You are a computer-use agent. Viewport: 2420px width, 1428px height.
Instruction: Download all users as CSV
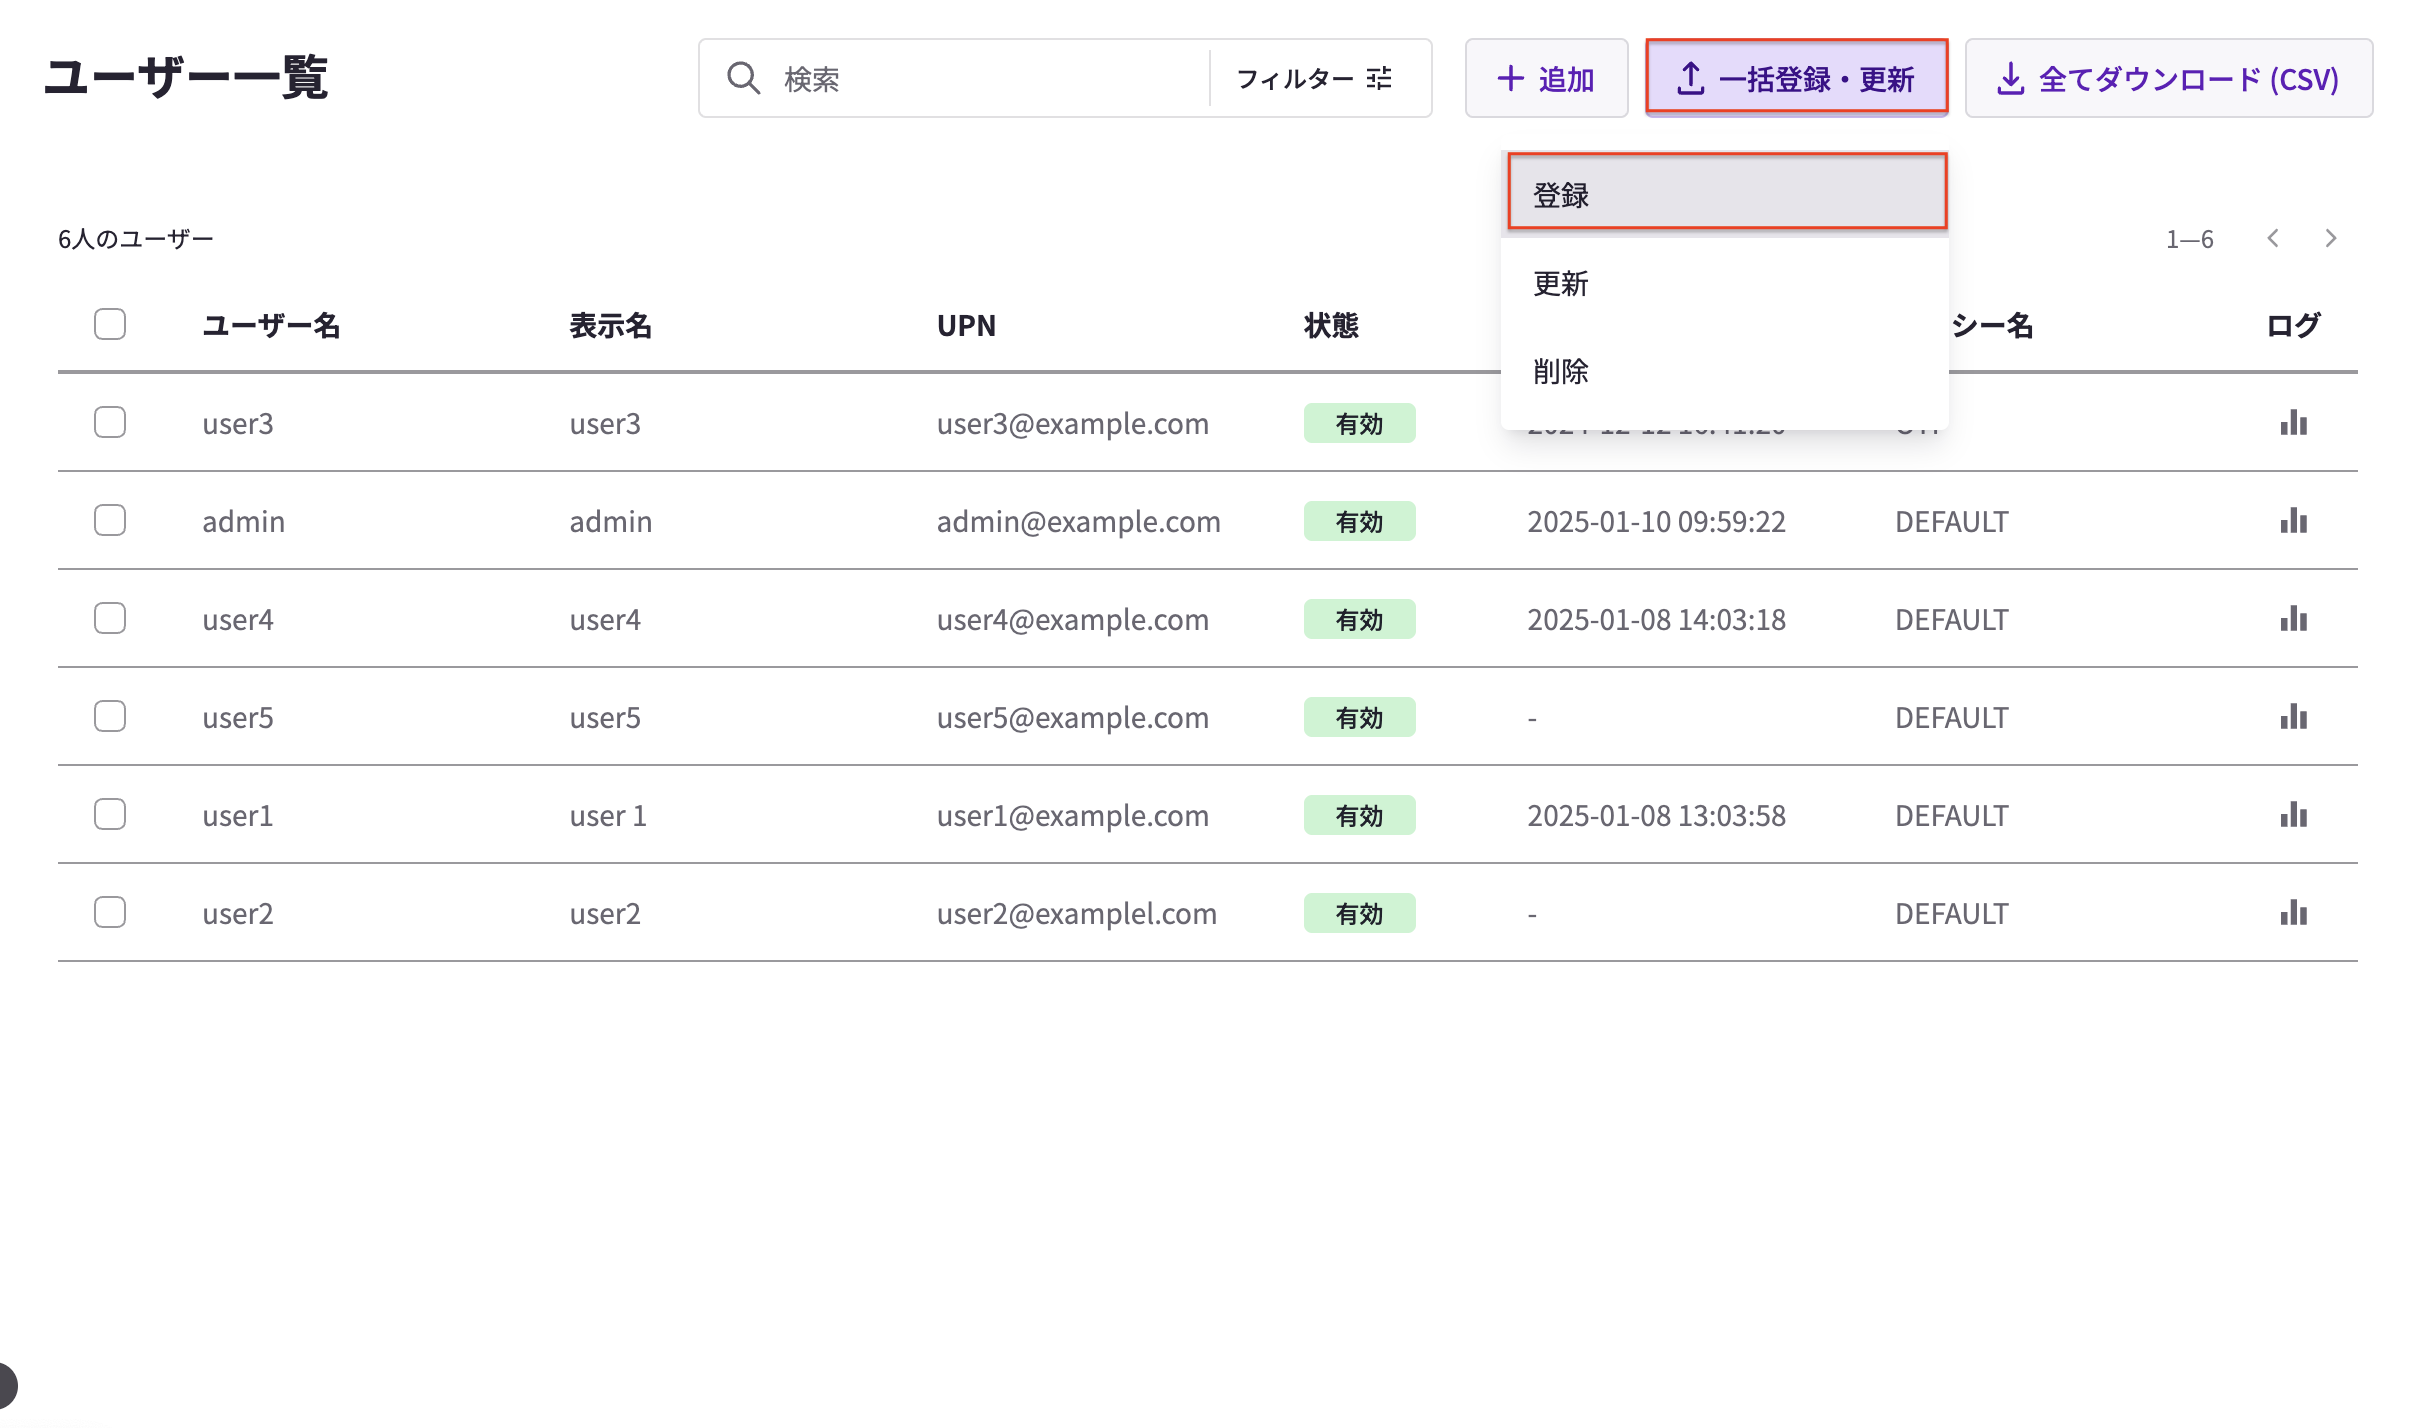2169,77
